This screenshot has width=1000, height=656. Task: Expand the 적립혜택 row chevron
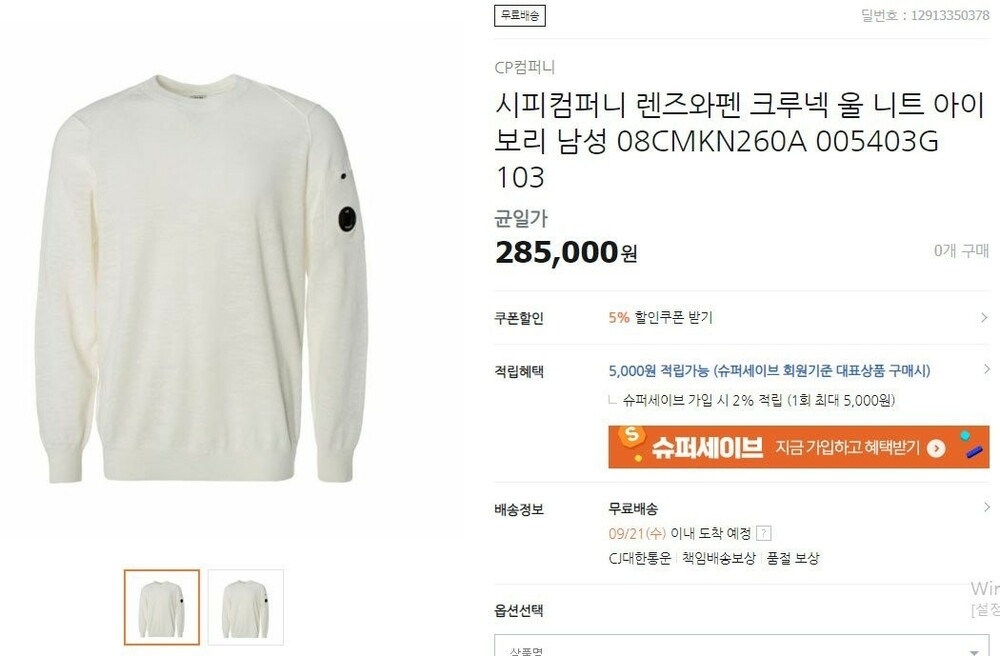987,369
